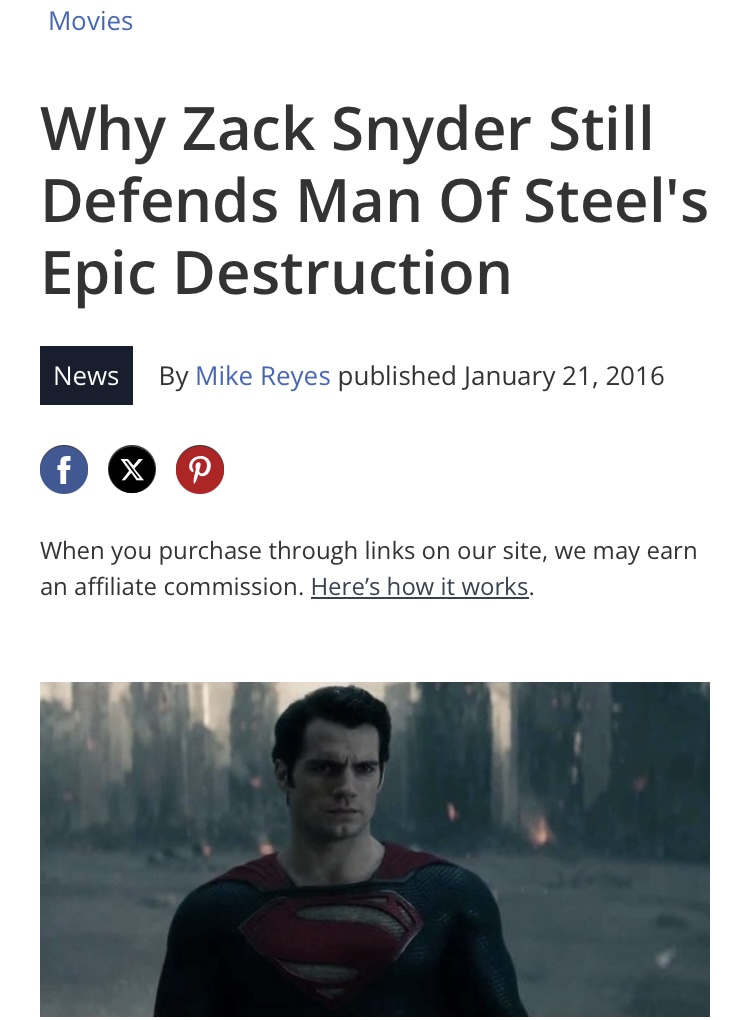Share the article on Facebook
Screen dimensions: 750x1020
click(64, 469)
